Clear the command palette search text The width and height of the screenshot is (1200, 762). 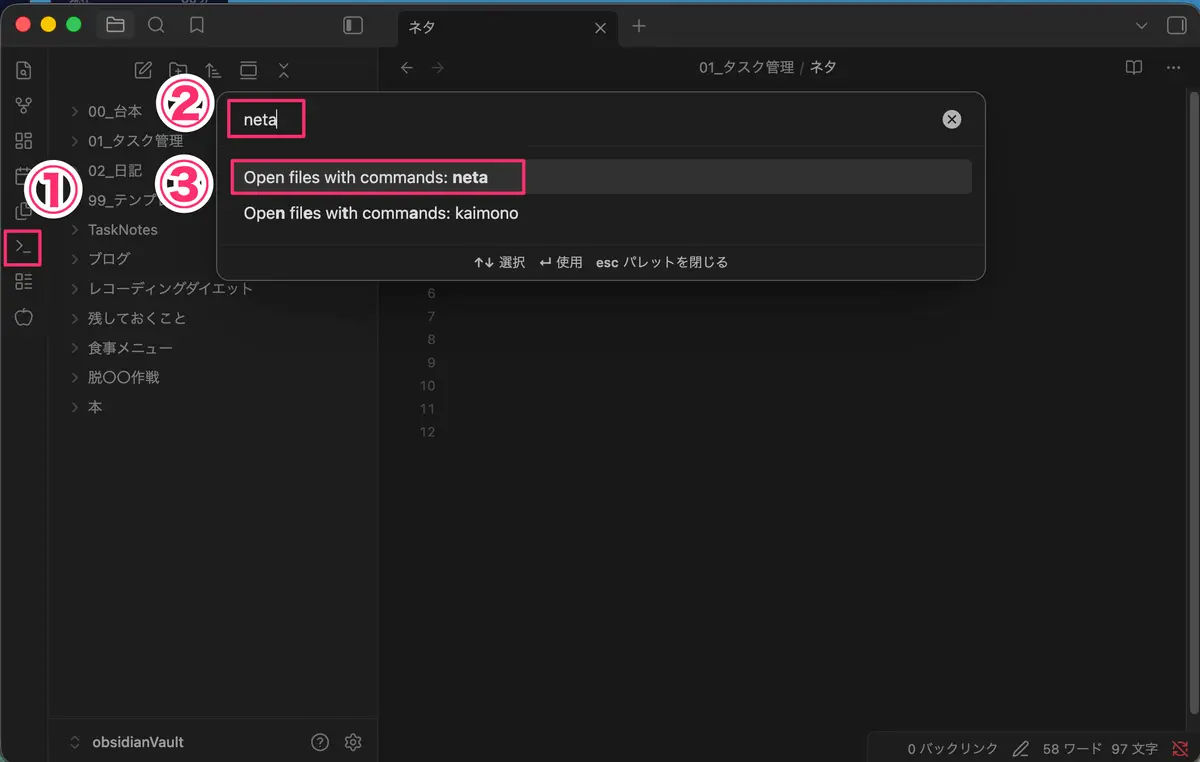(952, 119)
